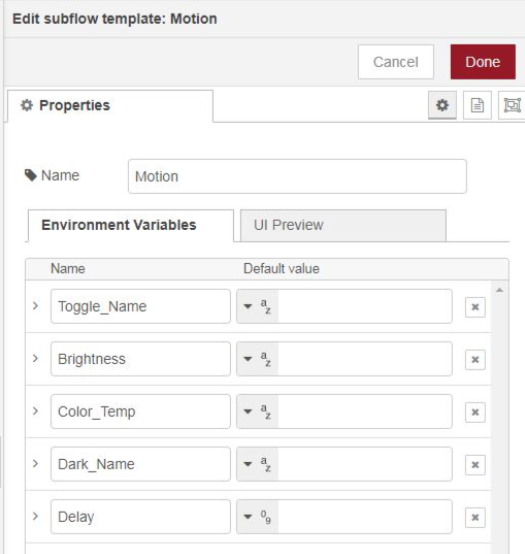Remove the Toggle_Name variable row

click(x=475, y=307)
